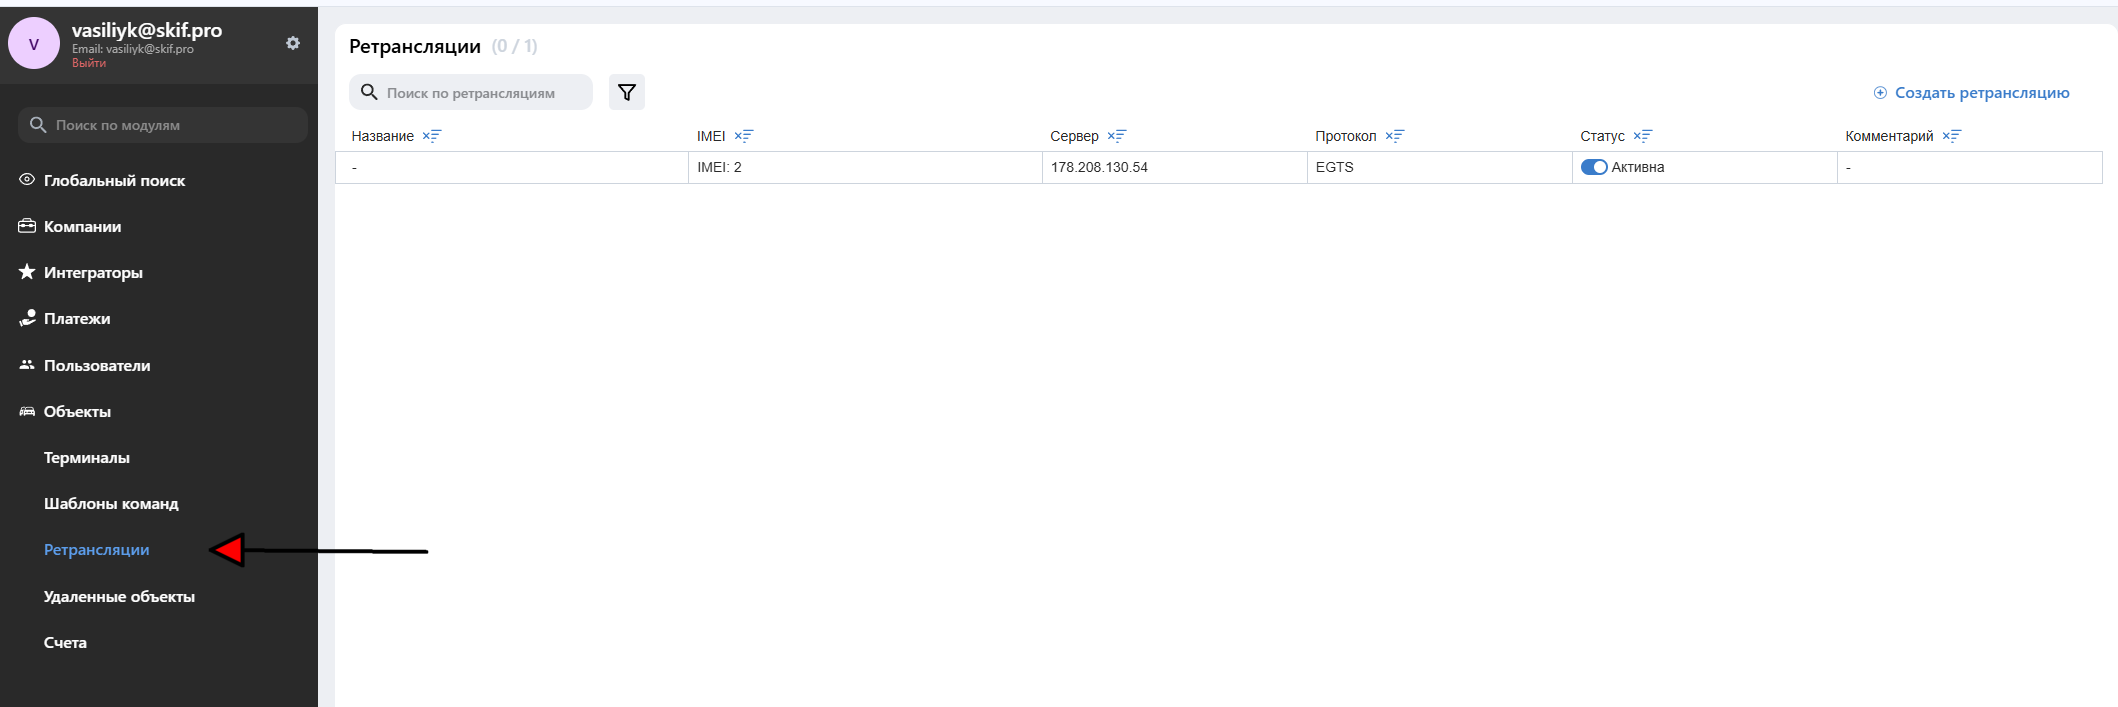The image size is (2118, 707).
Task: Open Глобальный поиск module
Action: pos(114,181)
